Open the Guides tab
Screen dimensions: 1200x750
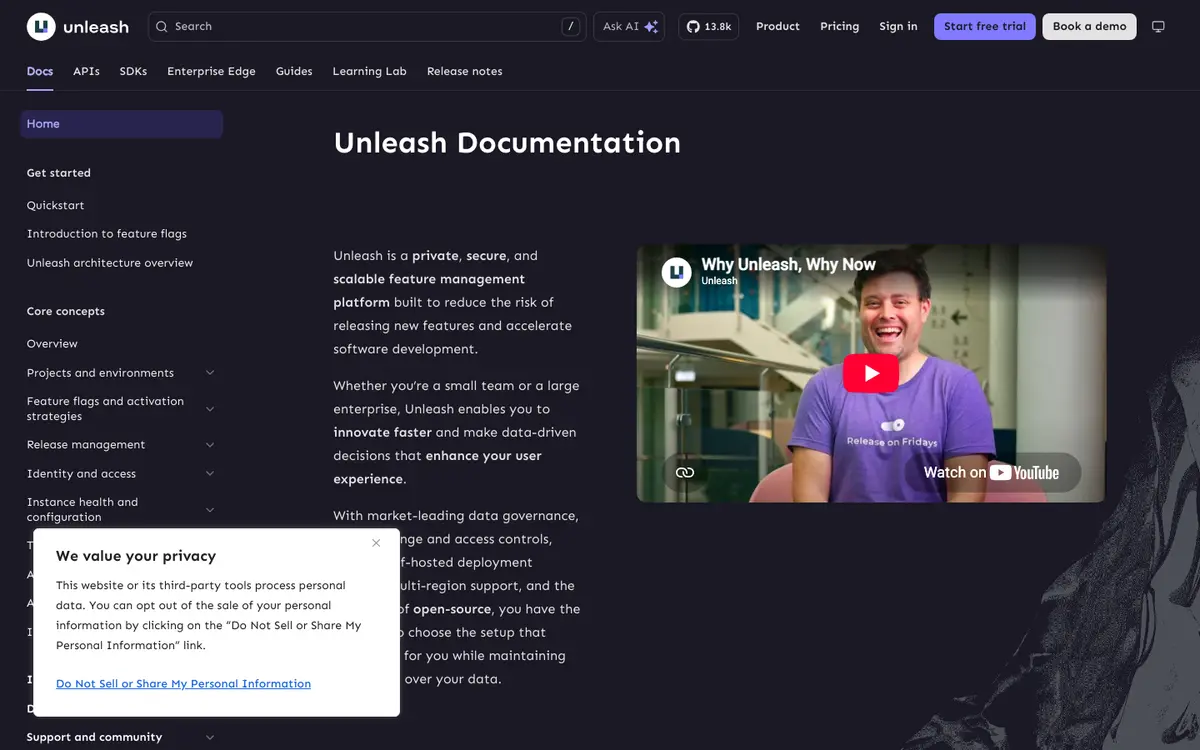[294, 72]
